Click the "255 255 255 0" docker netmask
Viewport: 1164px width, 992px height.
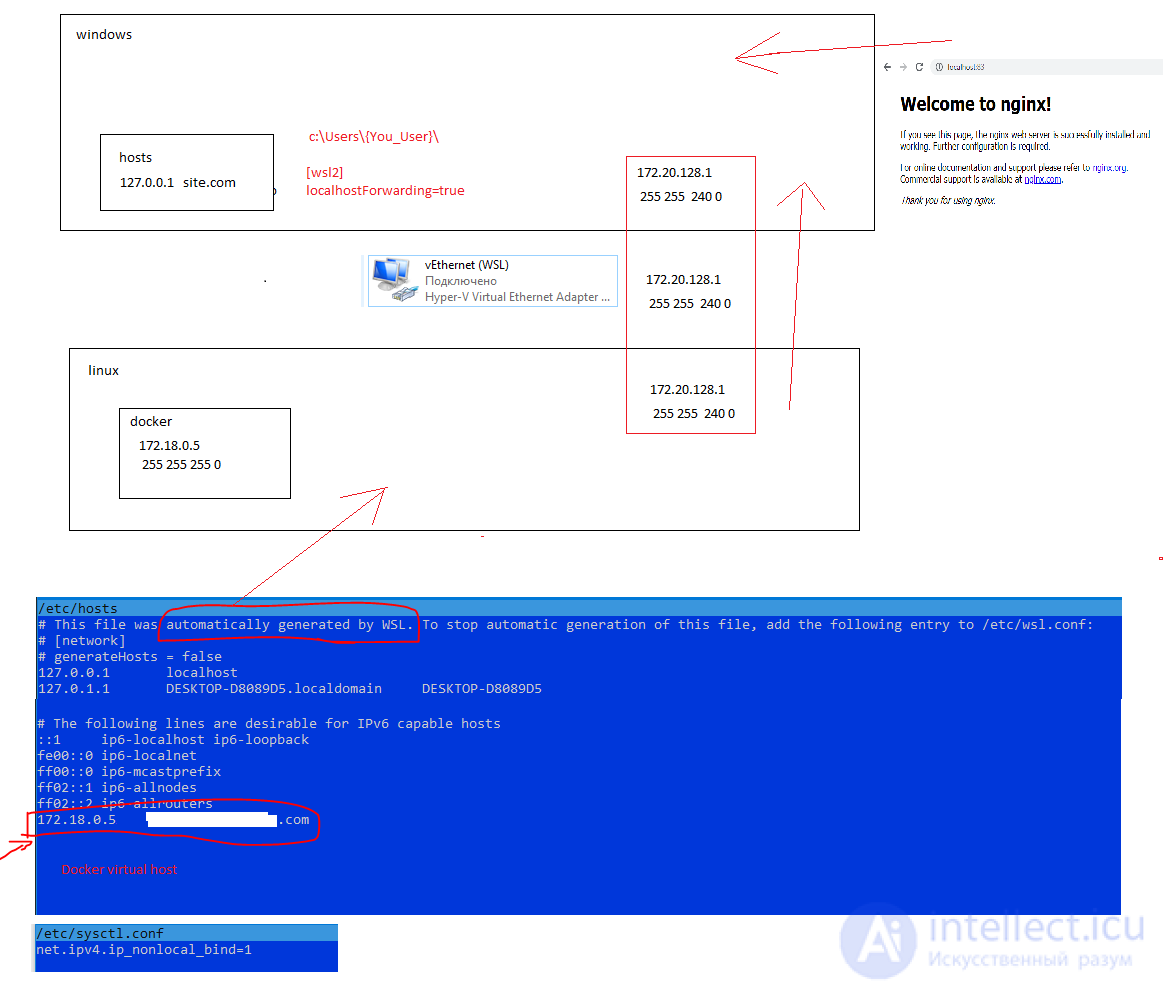pos(181,465)
